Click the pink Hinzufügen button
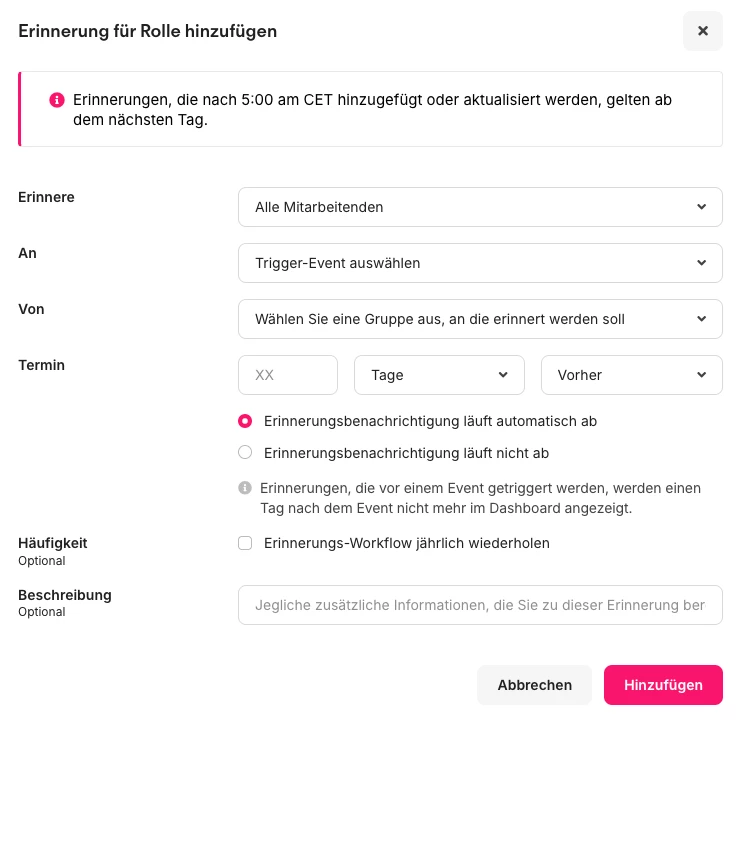This screenshot has height=858, width=742. click(663, 685)
